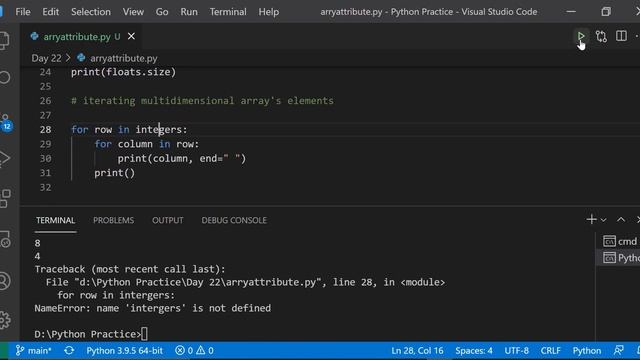Click the terminal prompt input area
The width and height of the screenshot is (640, 360).
[144, 334]
